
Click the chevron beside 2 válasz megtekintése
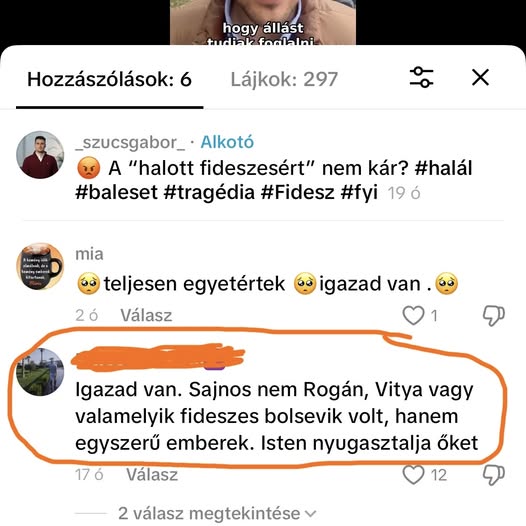point(310,514)
